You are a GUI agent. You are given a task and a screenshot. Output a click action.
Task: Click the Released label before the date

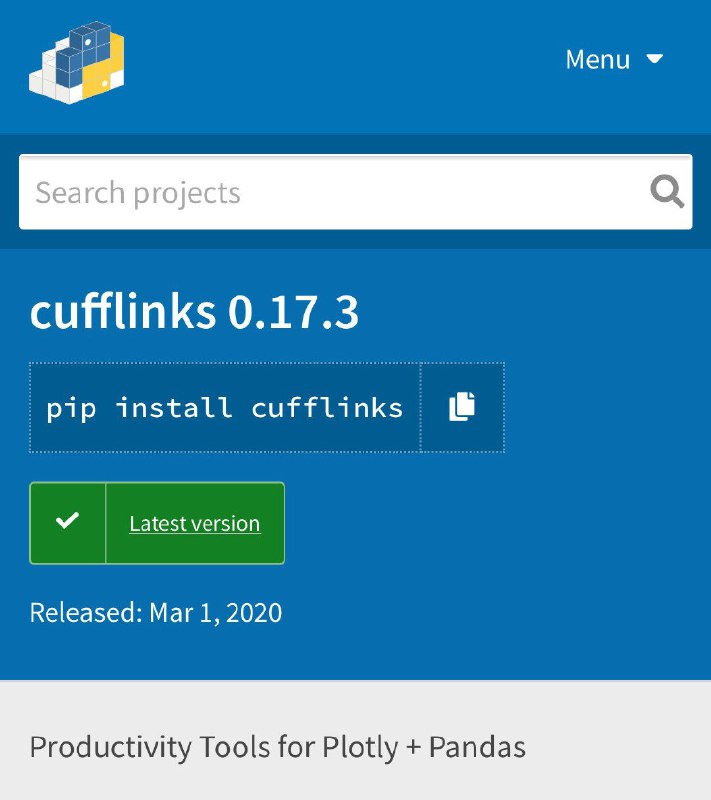pyautogui.click(x=86, y=612)
